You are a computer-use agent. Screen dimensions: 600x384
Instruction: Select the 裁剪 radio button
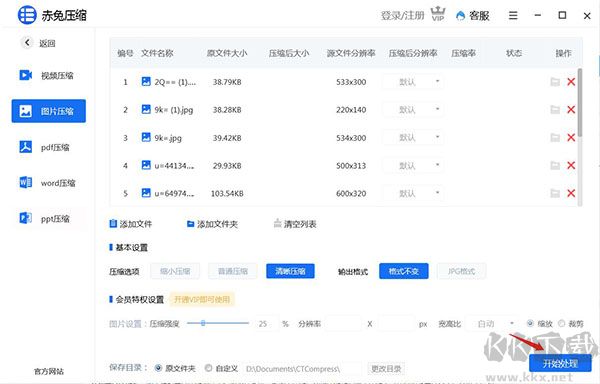[562, 323]
